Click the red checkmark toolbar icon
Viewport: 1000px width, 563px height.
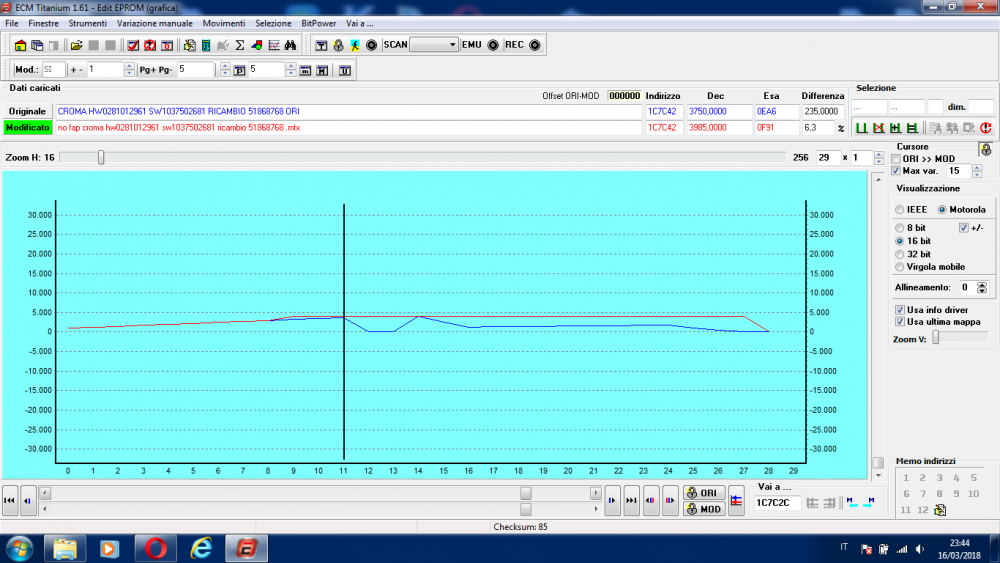133,45
